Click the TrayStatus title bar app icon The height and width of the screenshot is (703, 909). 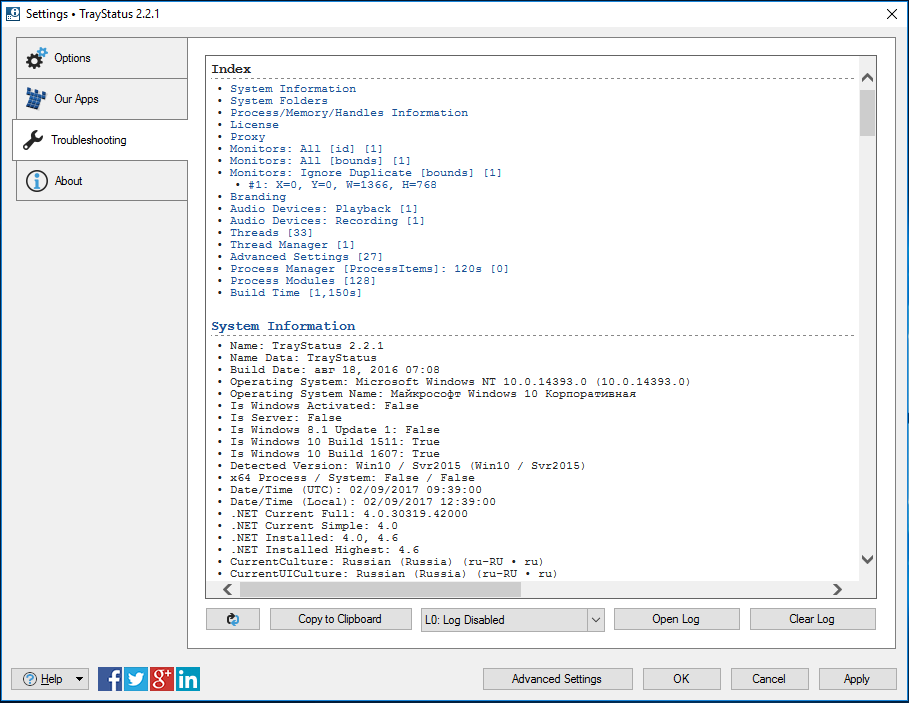point(12,14)
